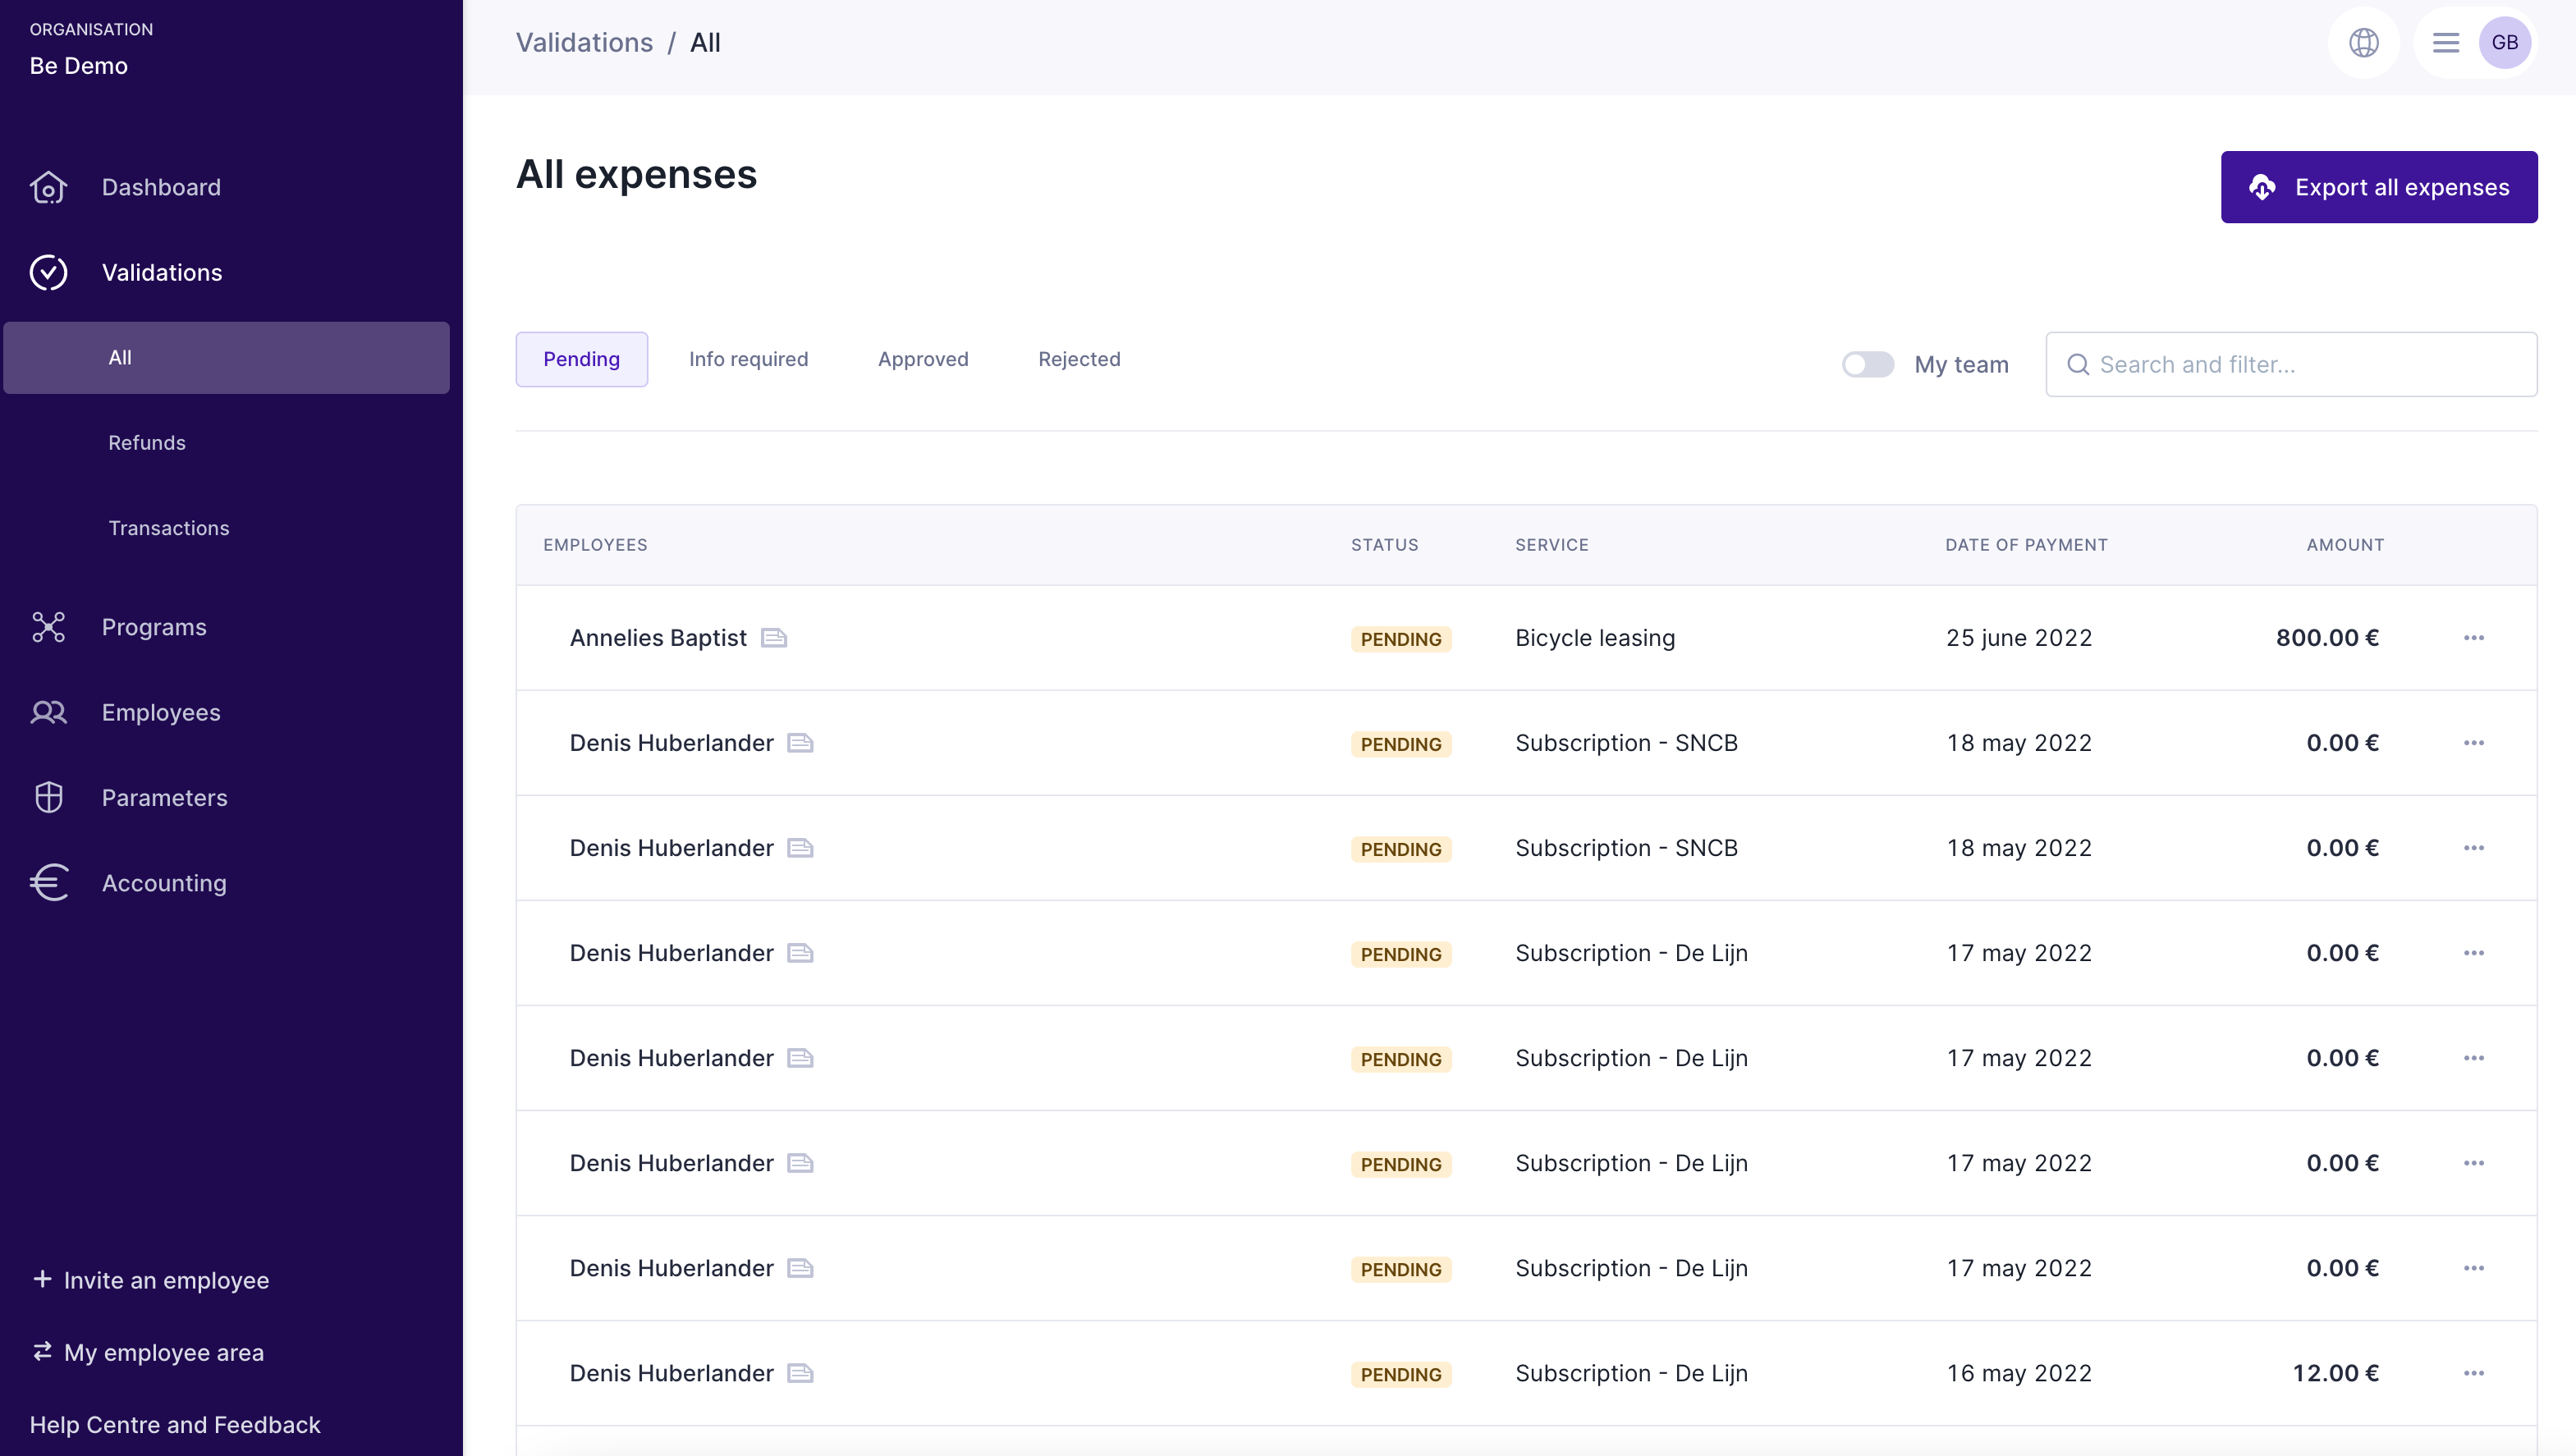
Task: Open Refunds in sidebar submenu
Action: [147, 443]
